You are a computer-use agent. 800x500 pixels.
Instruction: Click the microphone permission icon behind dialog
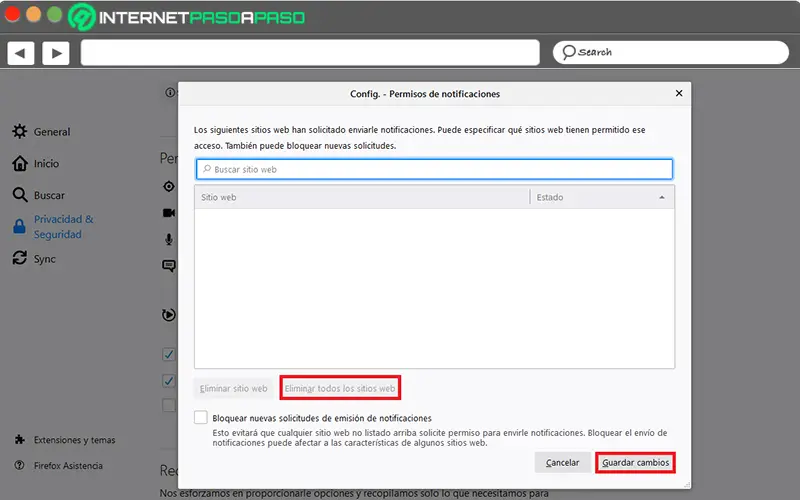[169, 239]
